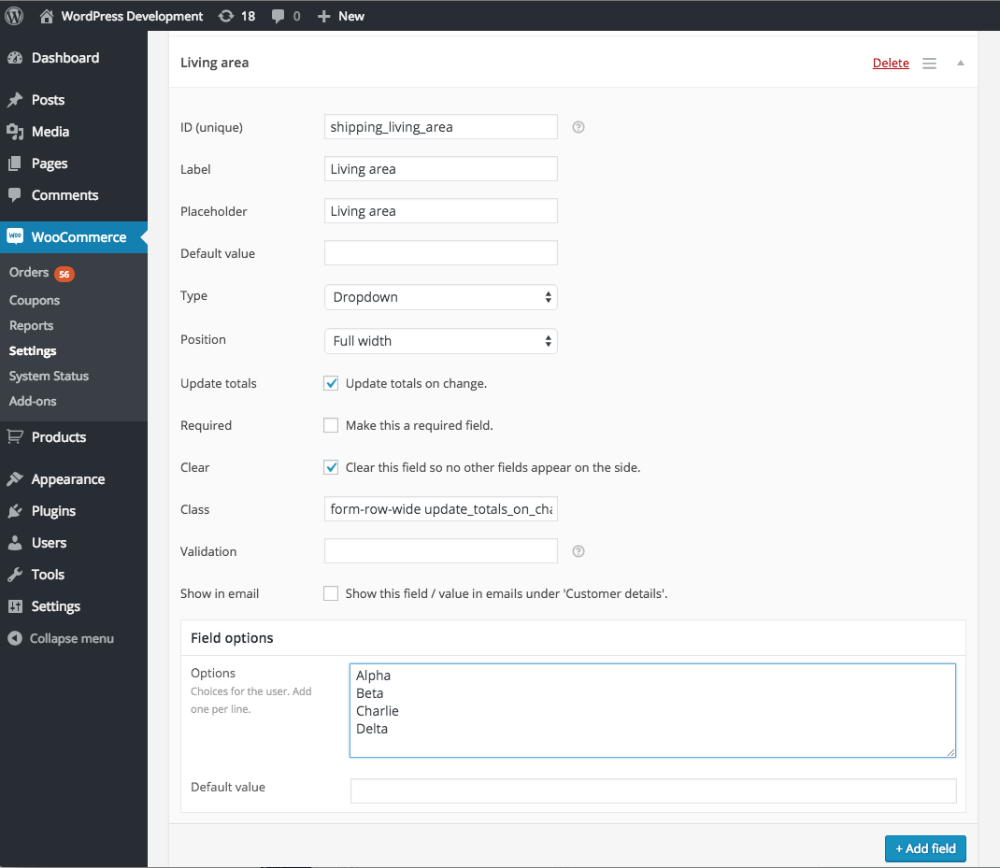Click the WordPress logo icon
This screenshot has width=1000, height=868.
point(14,15)
